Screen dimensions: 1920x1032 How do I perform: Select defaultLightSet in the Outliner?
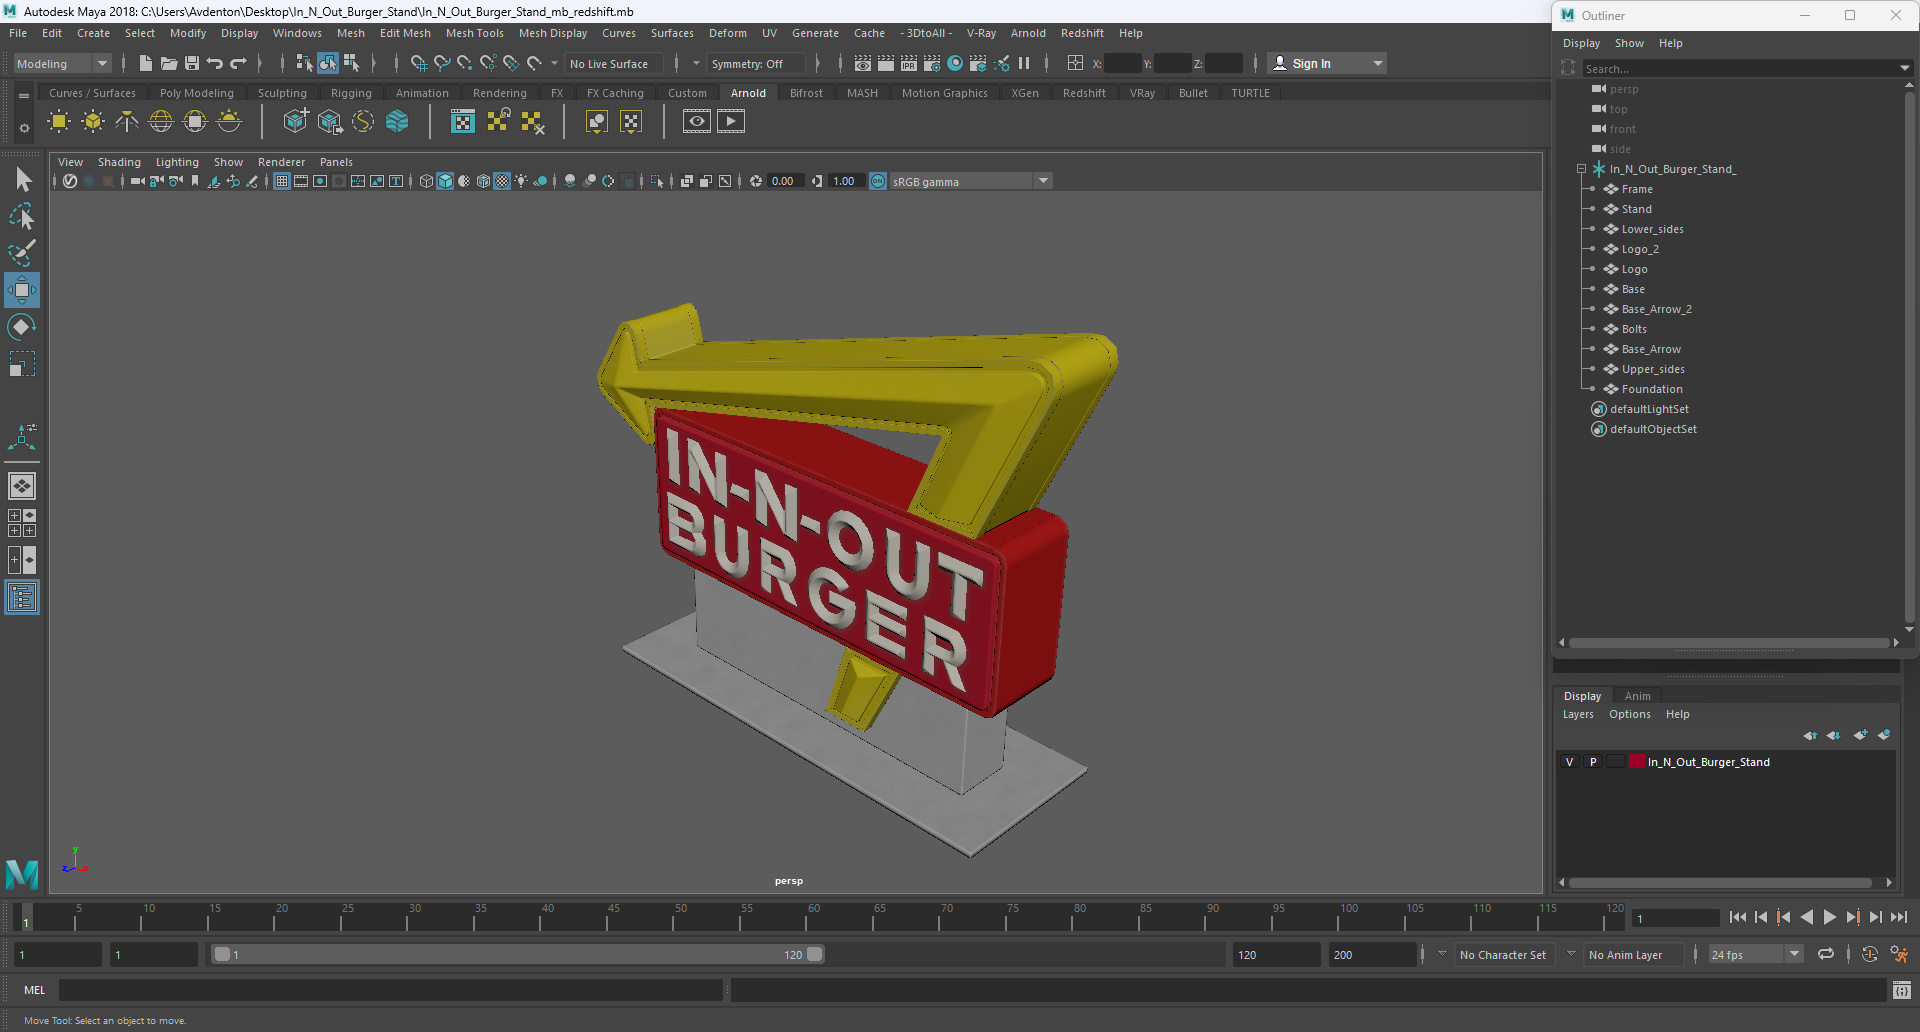coord(1649,409)
